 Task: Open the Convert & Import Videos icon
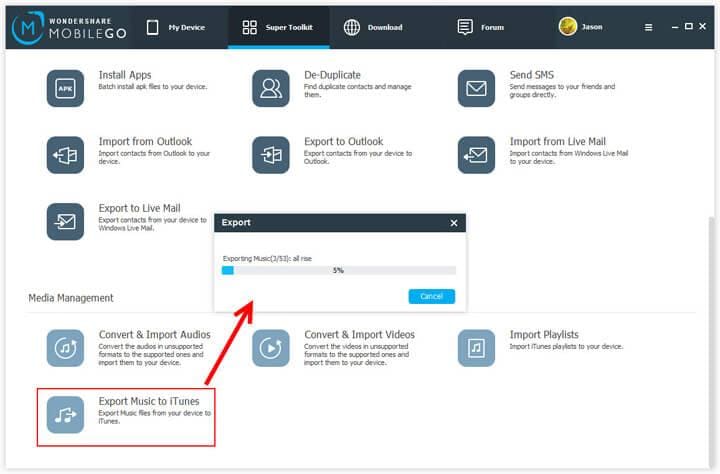[x=271, y=348]
